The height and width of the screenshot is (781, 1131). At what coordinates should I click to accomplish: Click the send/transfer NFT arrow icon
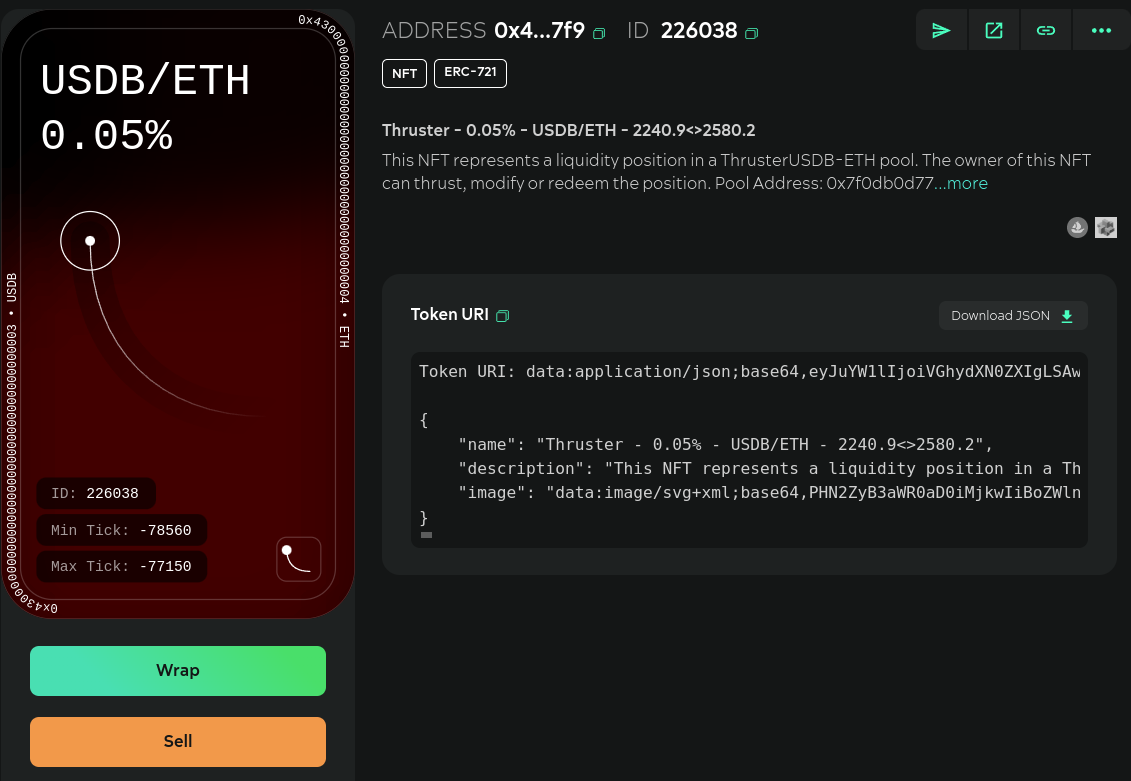point(941,30)
